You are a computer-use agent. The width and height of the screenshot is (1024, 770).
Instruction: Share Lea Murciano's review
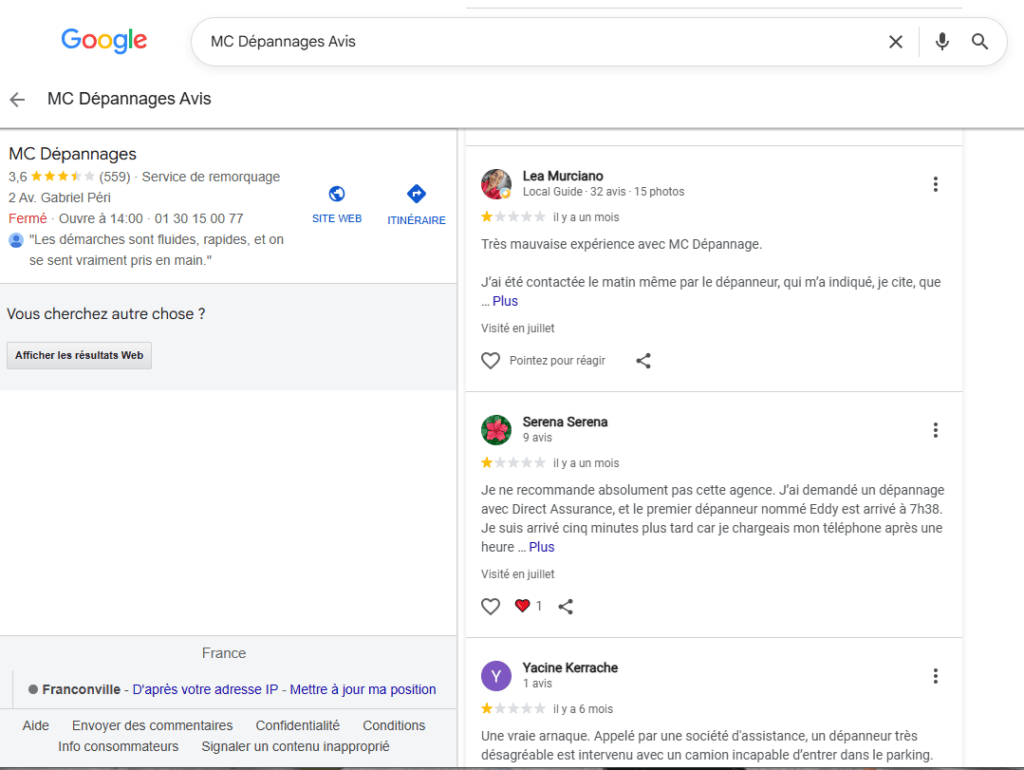(643, 361)
